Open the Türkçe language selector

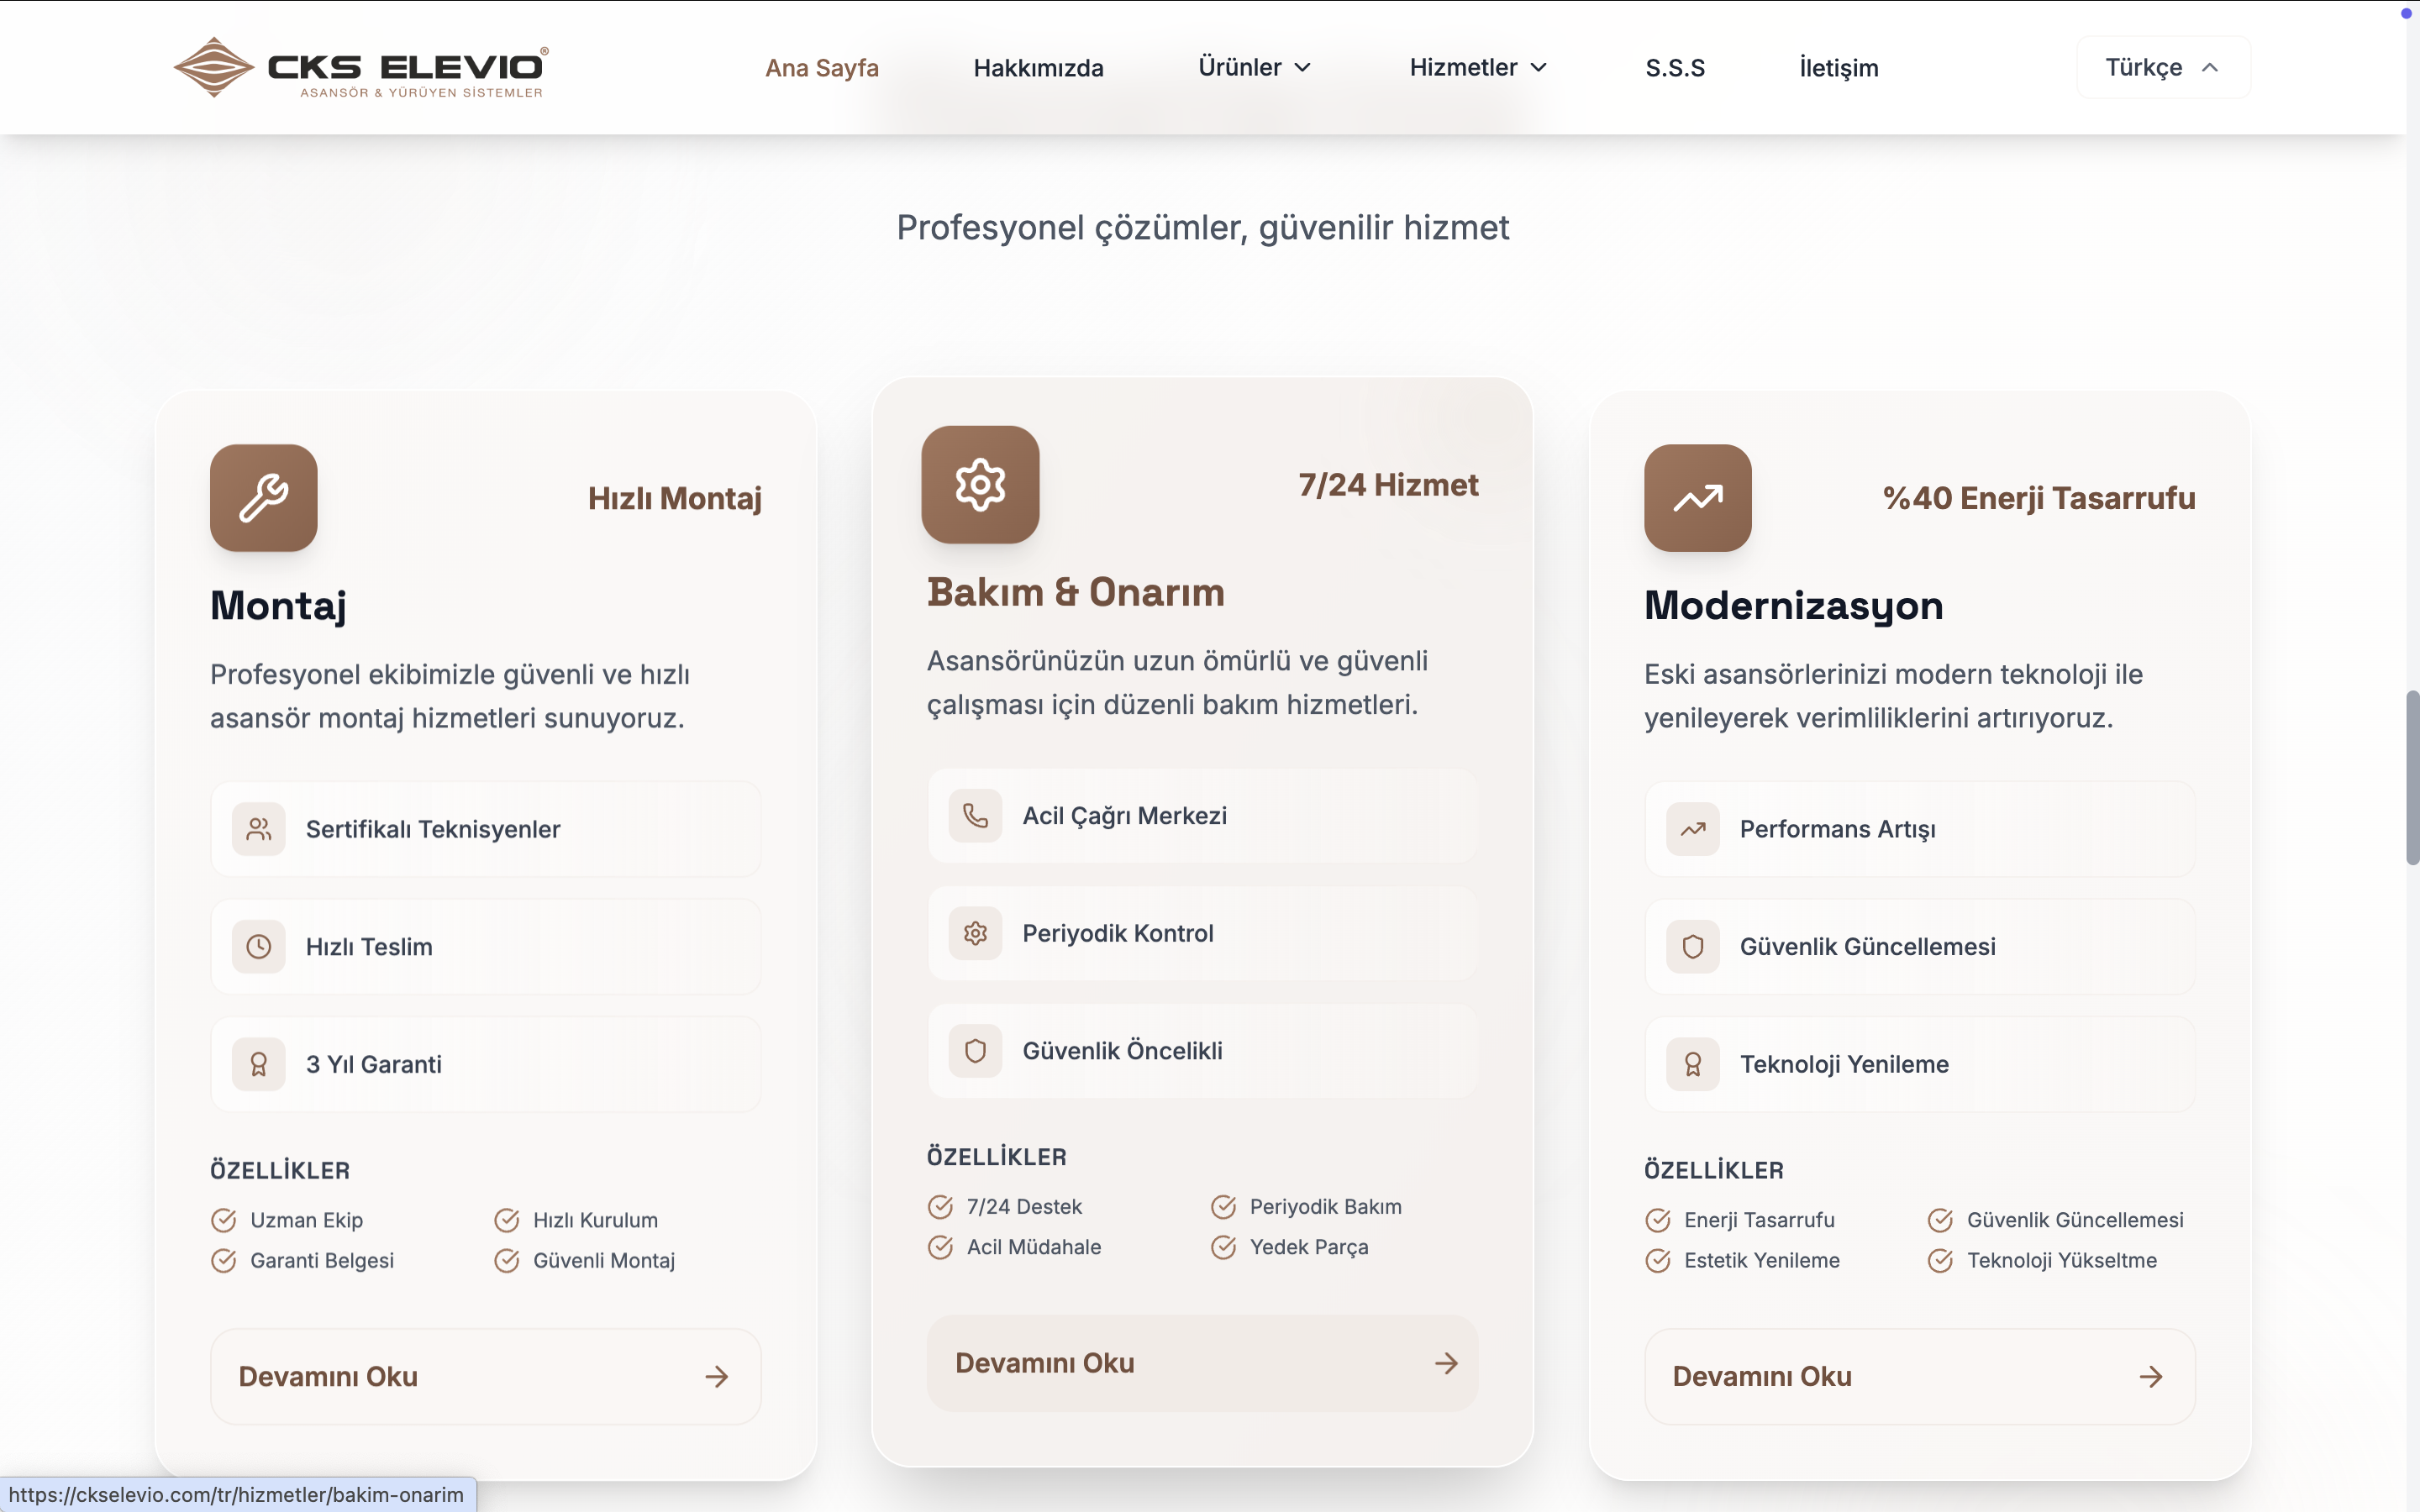click(2162, 67)
